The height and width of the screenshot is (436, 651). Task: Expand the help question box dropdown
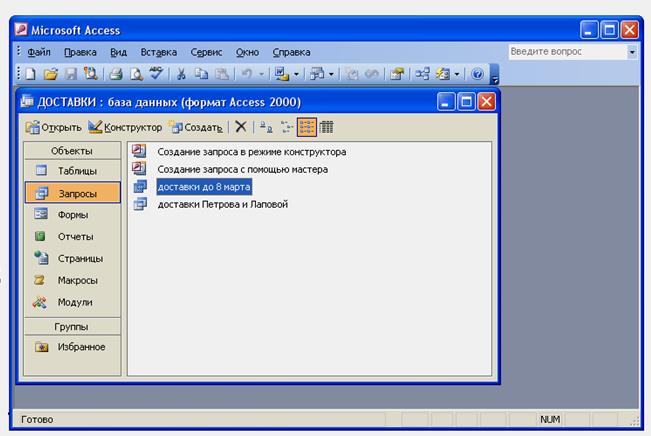[632, 52]
